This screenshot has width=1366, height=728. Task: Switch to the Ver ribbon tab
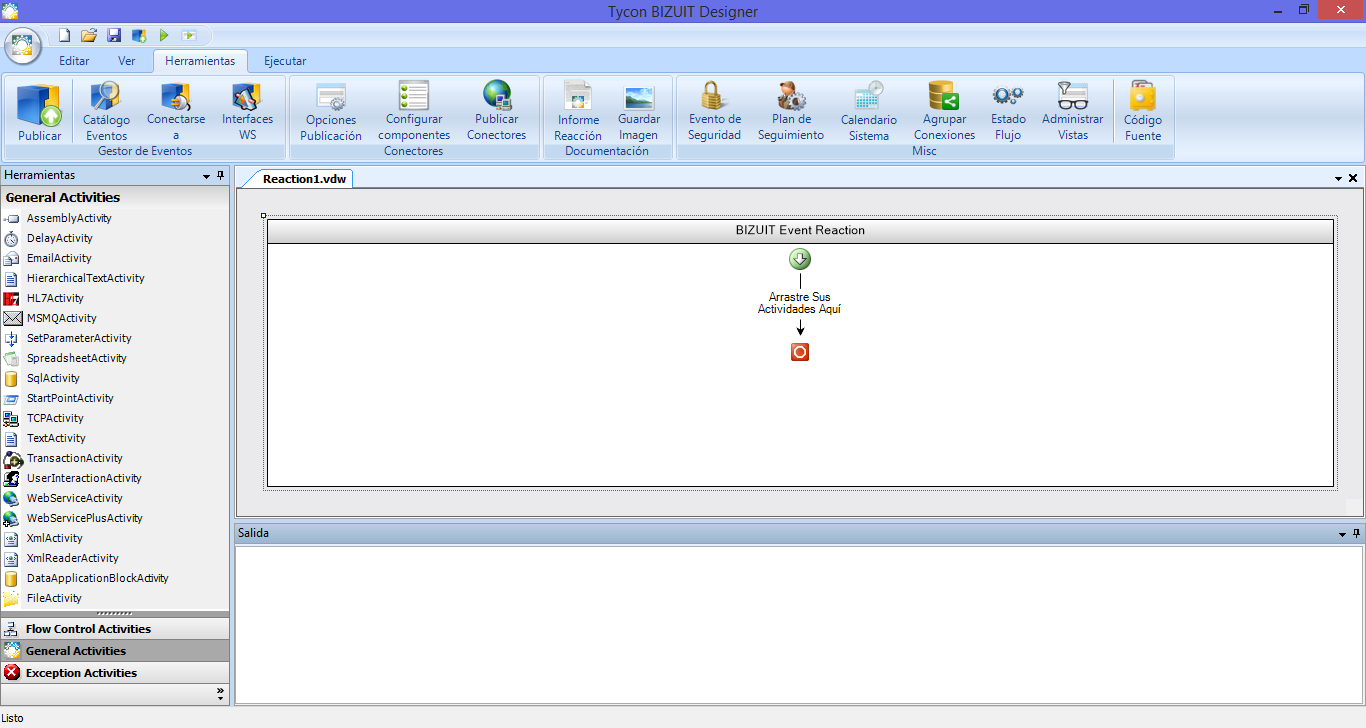point(127,61)
